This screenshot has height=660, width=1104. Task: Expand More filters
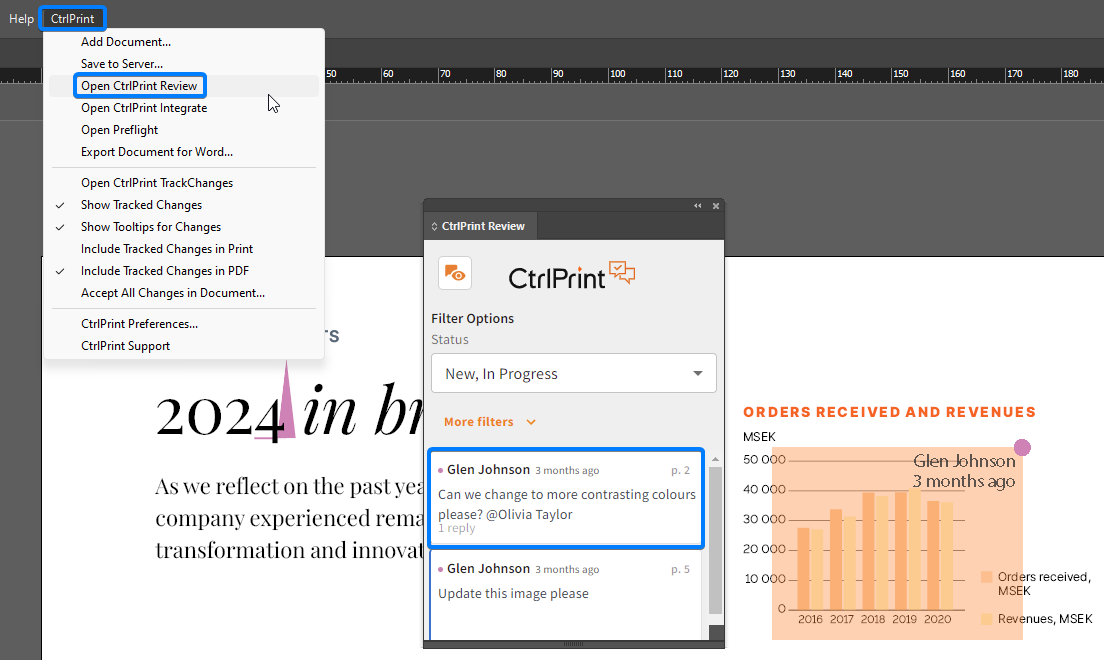pos(490,422)
